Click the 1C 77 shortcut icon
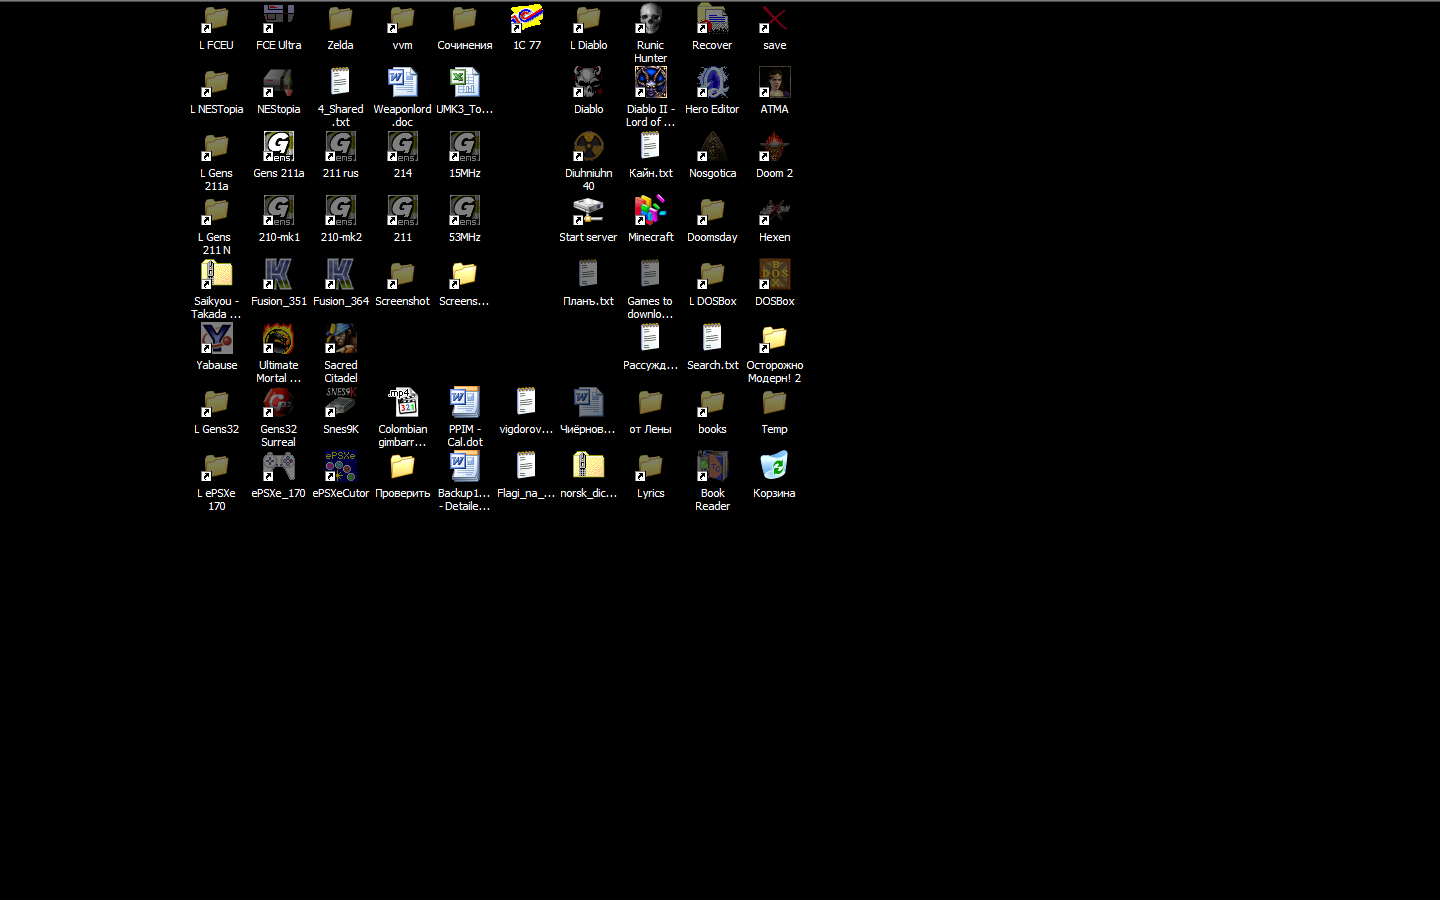 pyautogui.click(x=526, y=20)
